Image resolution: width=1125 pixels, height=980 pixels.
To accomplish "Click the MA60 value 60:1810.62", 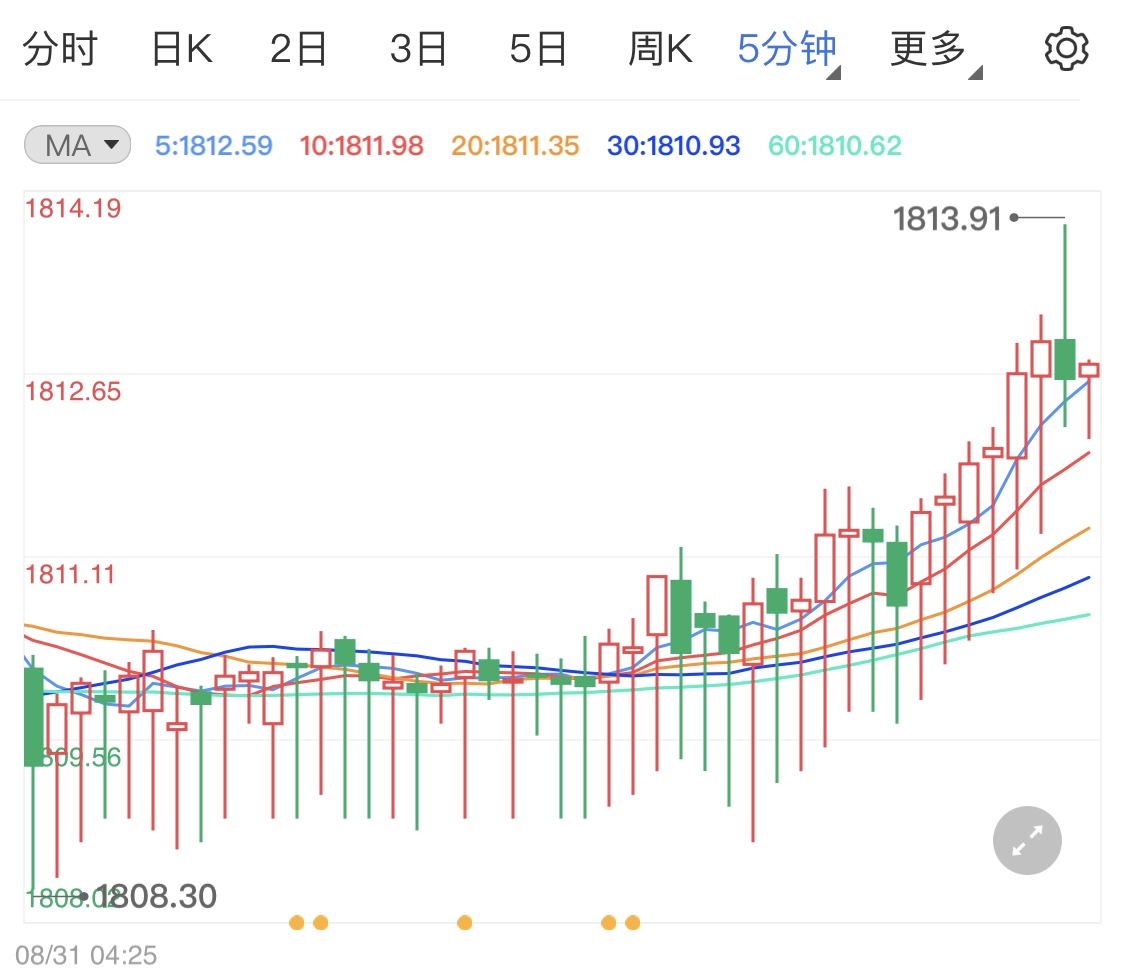I will pyautogui.click(x=834, y=146).
